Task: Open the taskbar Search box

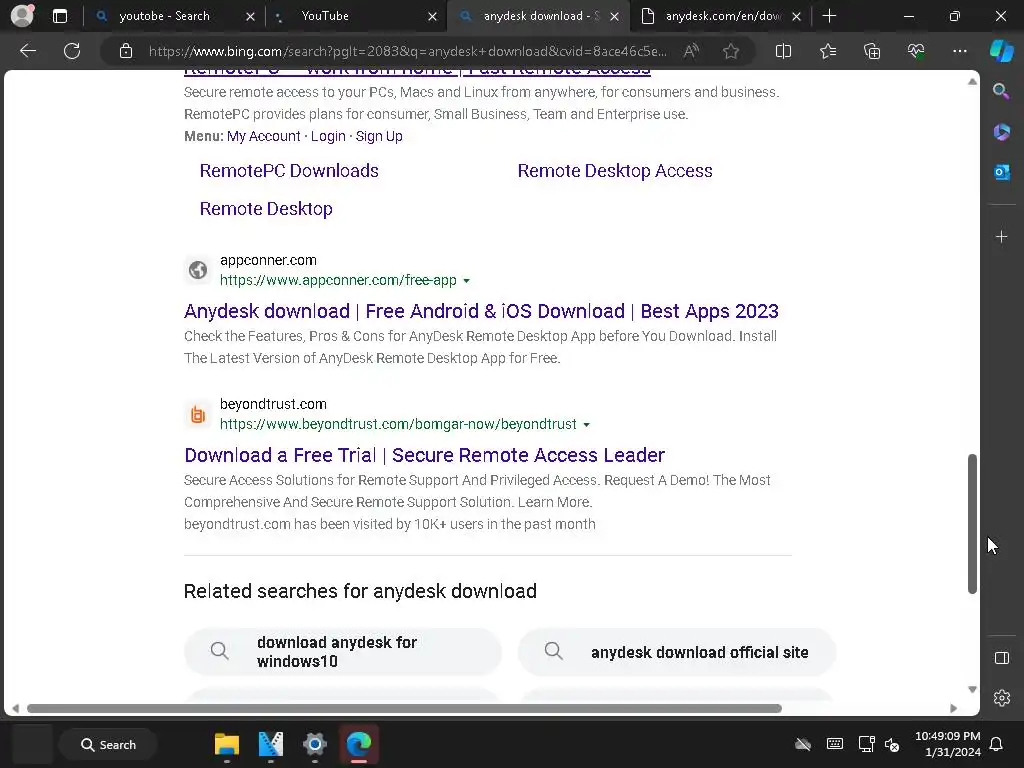Action: [108, 744]
